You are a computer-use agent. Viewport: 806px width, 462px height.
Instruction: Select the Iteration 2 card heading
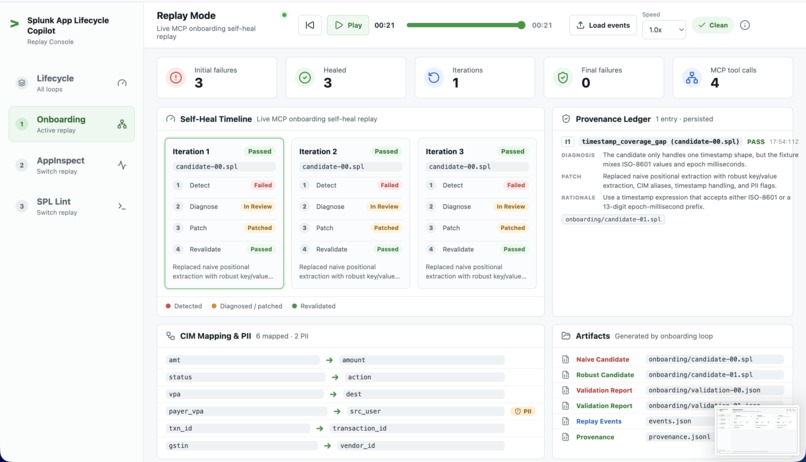pos(318,151)
